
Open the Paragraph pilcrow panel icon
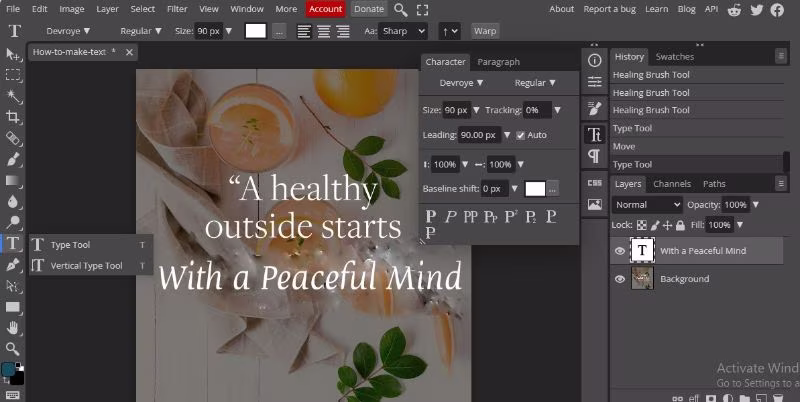pos(594,156)
